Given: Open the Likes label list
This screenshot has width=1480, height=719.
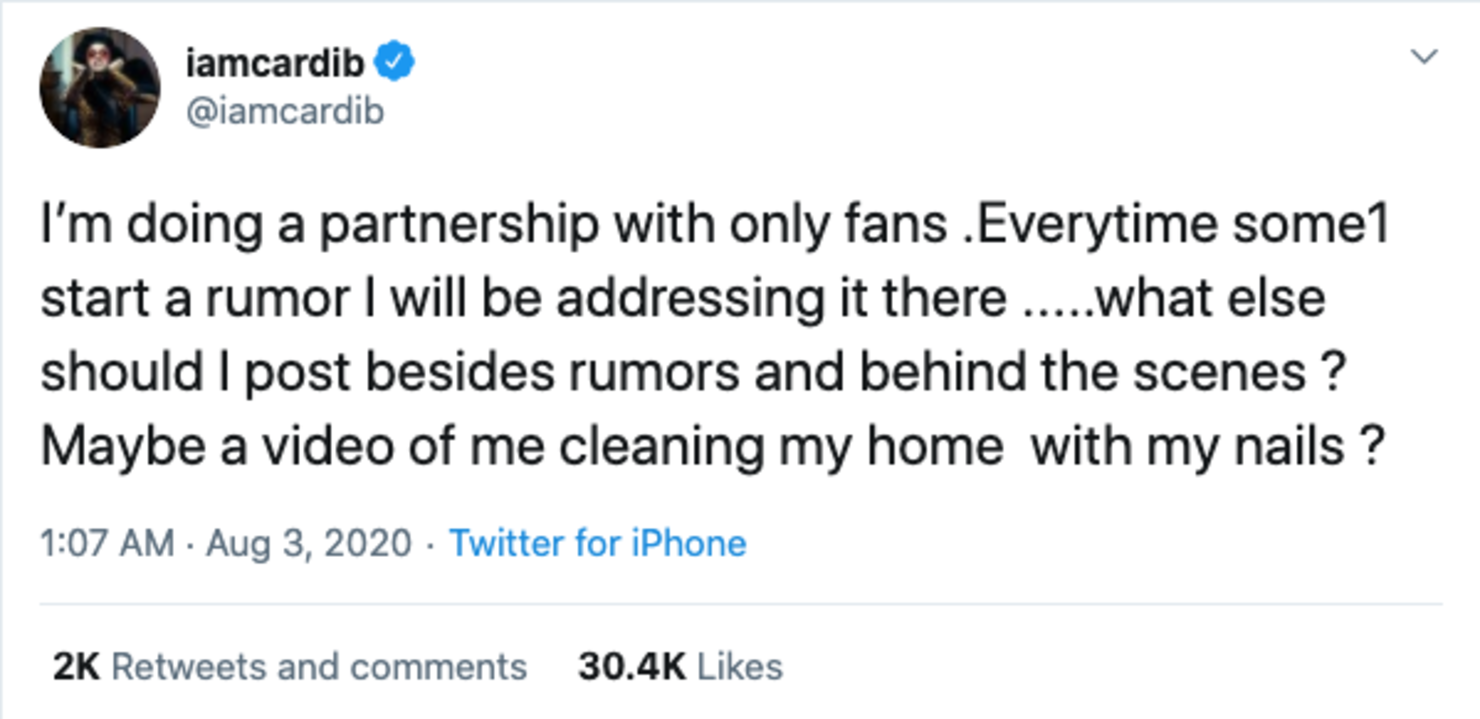Looking at the screenshot, I should point(740,667).
